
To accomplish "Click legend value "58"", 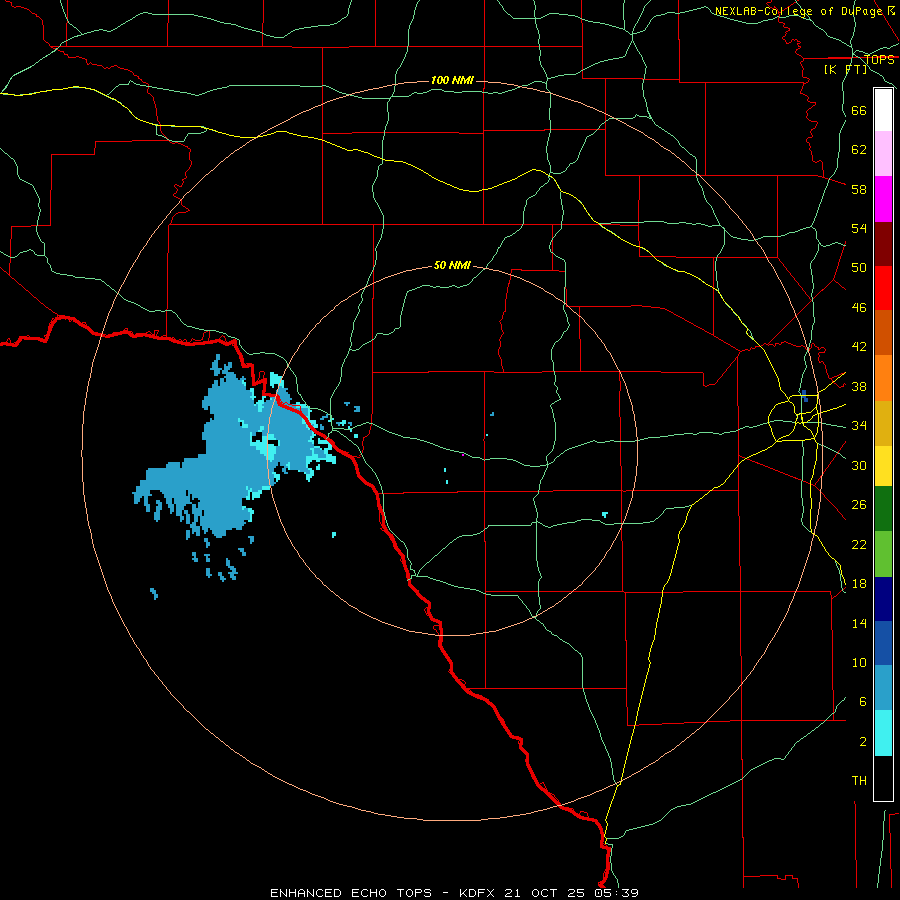I will click(x=859, y=189).
